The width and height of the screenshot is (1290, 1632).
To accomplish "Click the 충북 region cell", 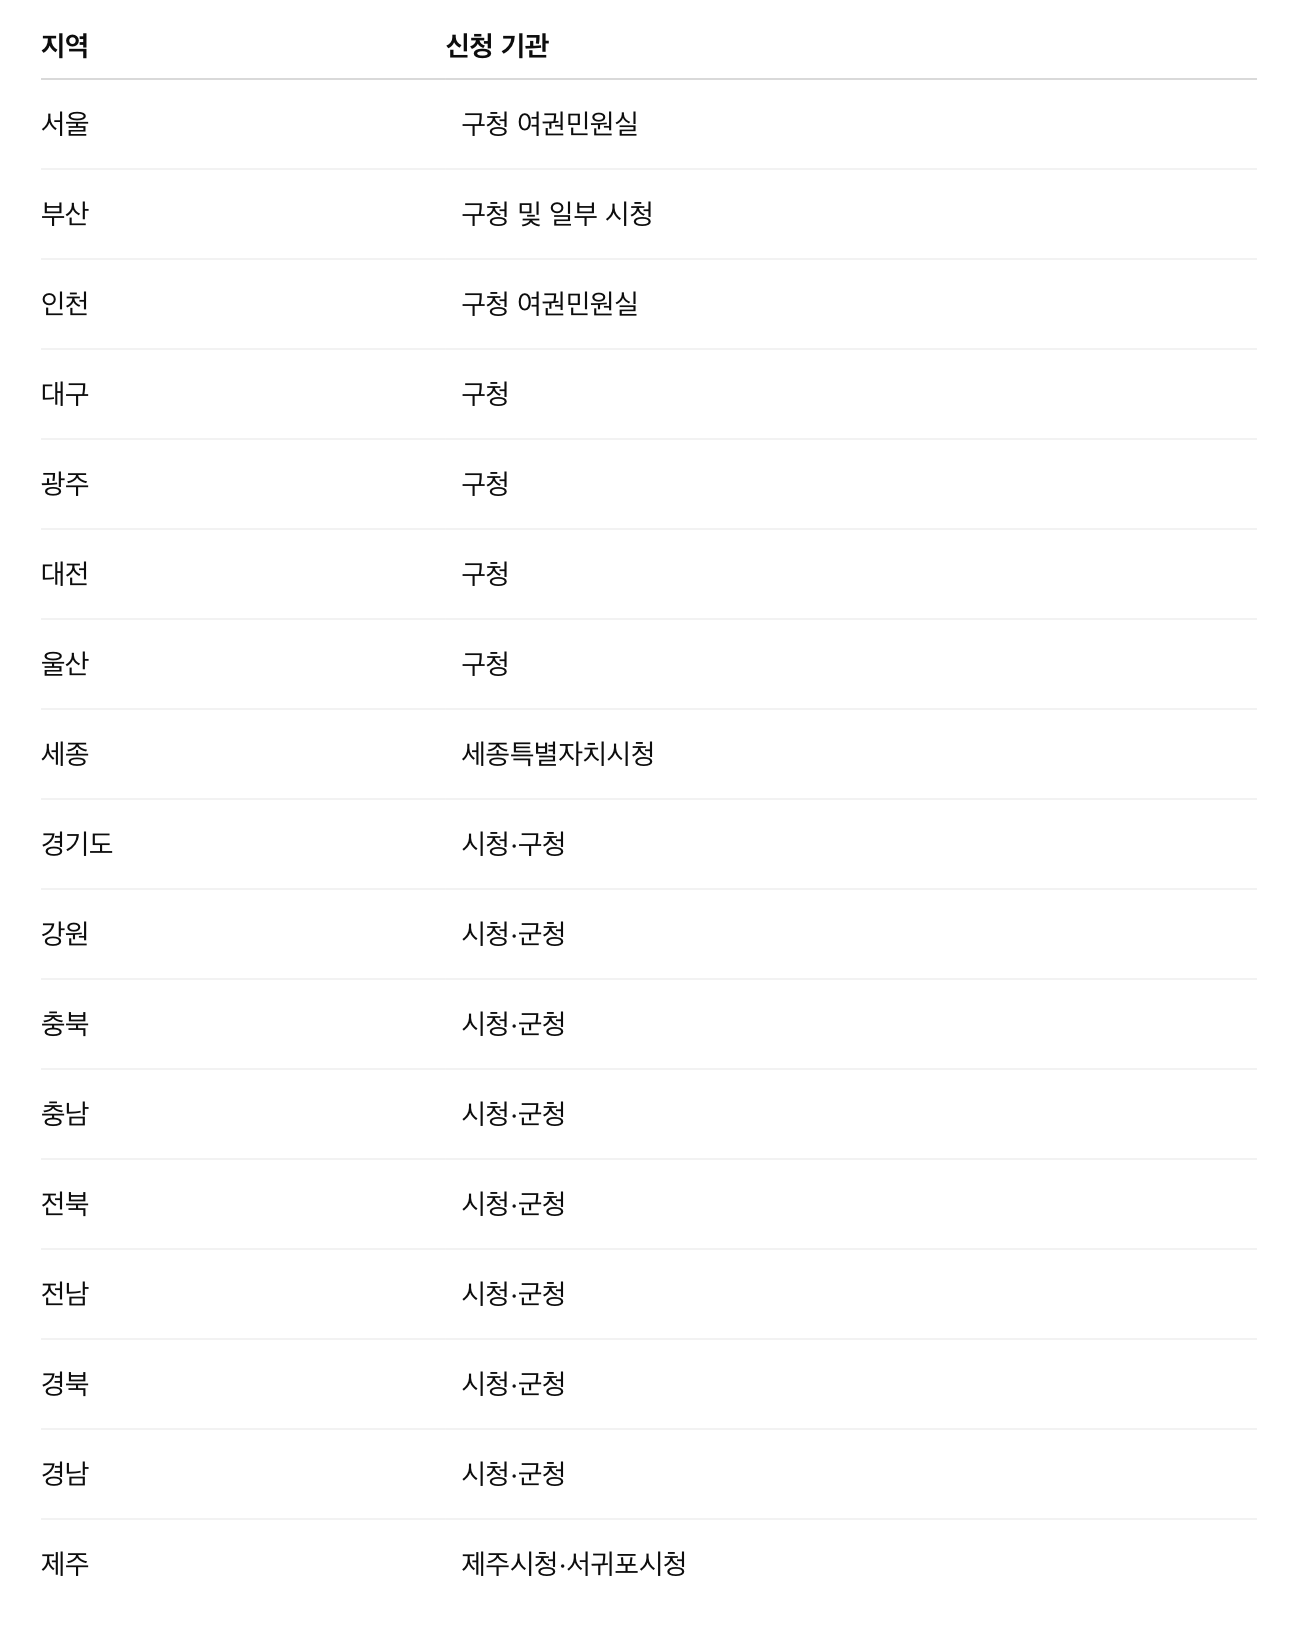I will coord(65,1024).
